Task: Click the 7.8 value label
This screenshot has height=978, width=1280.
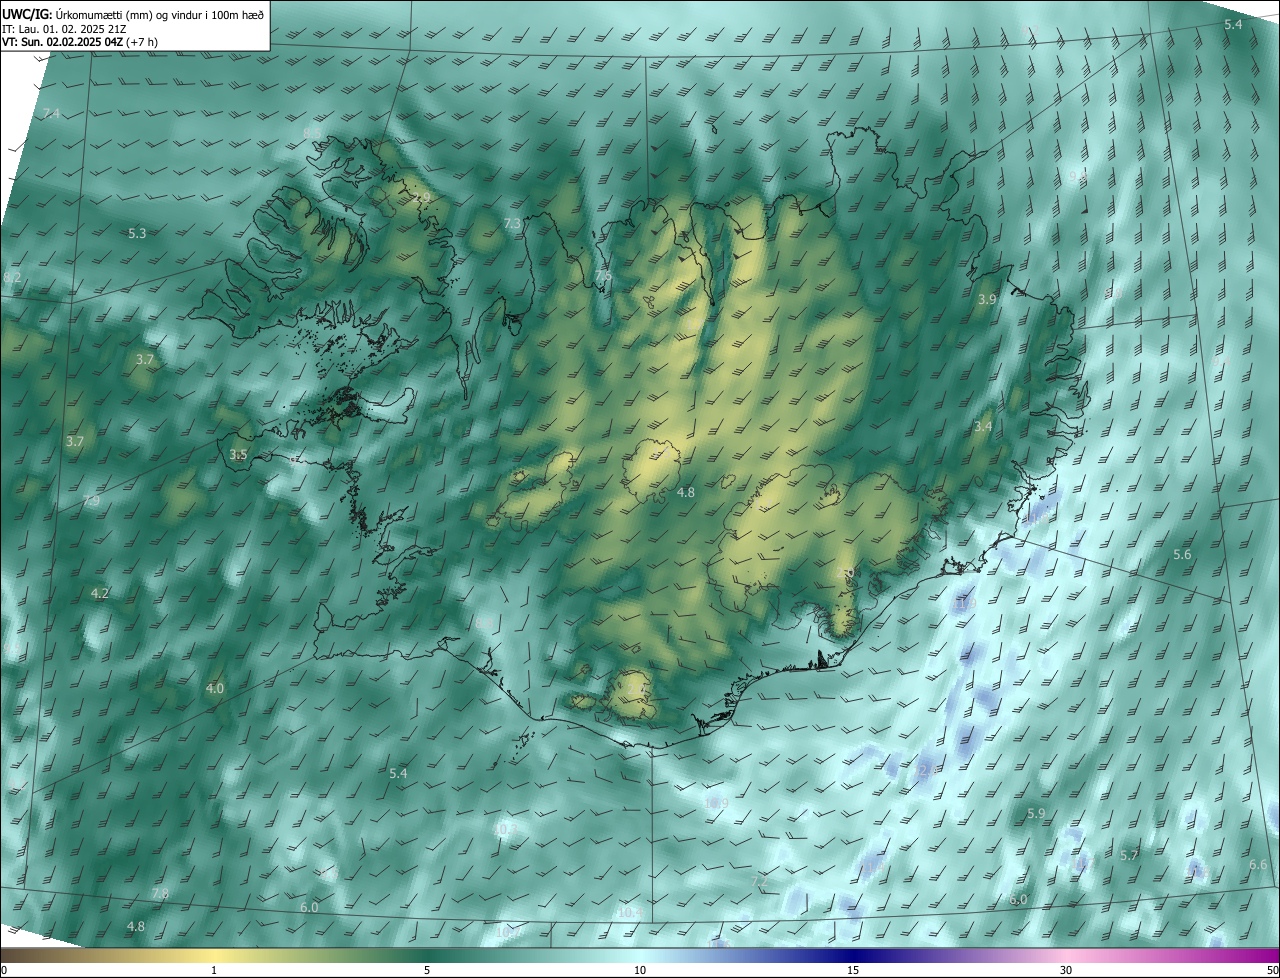Action: pos(160,893)
